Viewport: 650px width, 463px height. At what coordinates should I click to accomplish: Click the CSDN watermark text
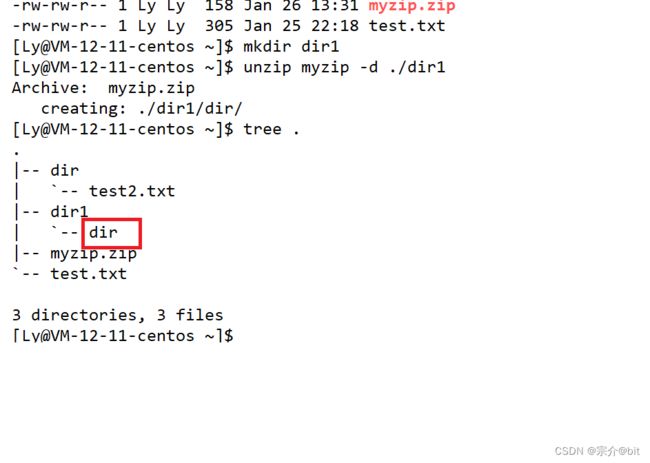pos(597,451)
